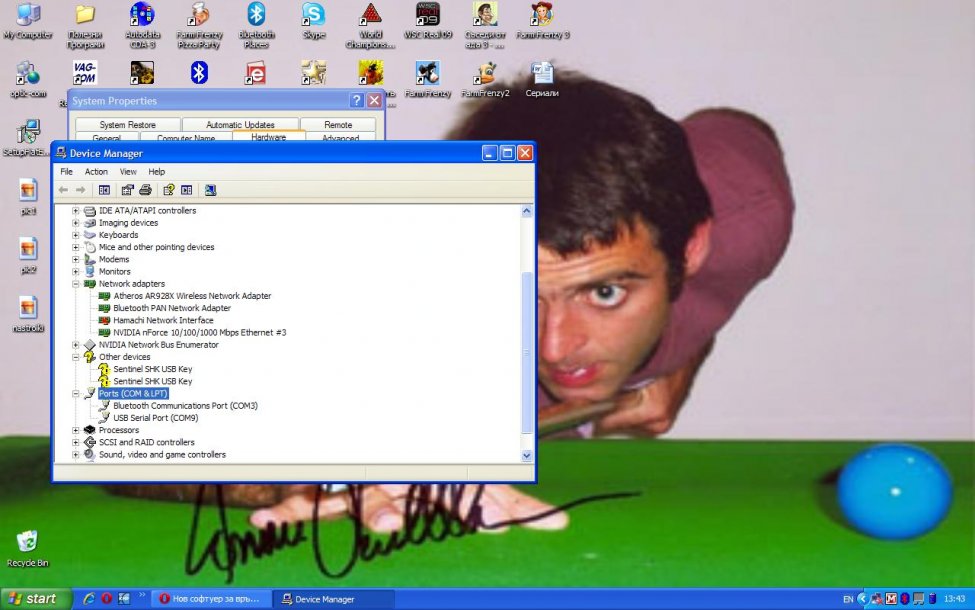Click the Scan for hardware changes icon
Screen dimensions: 975x610
(210, 190)
